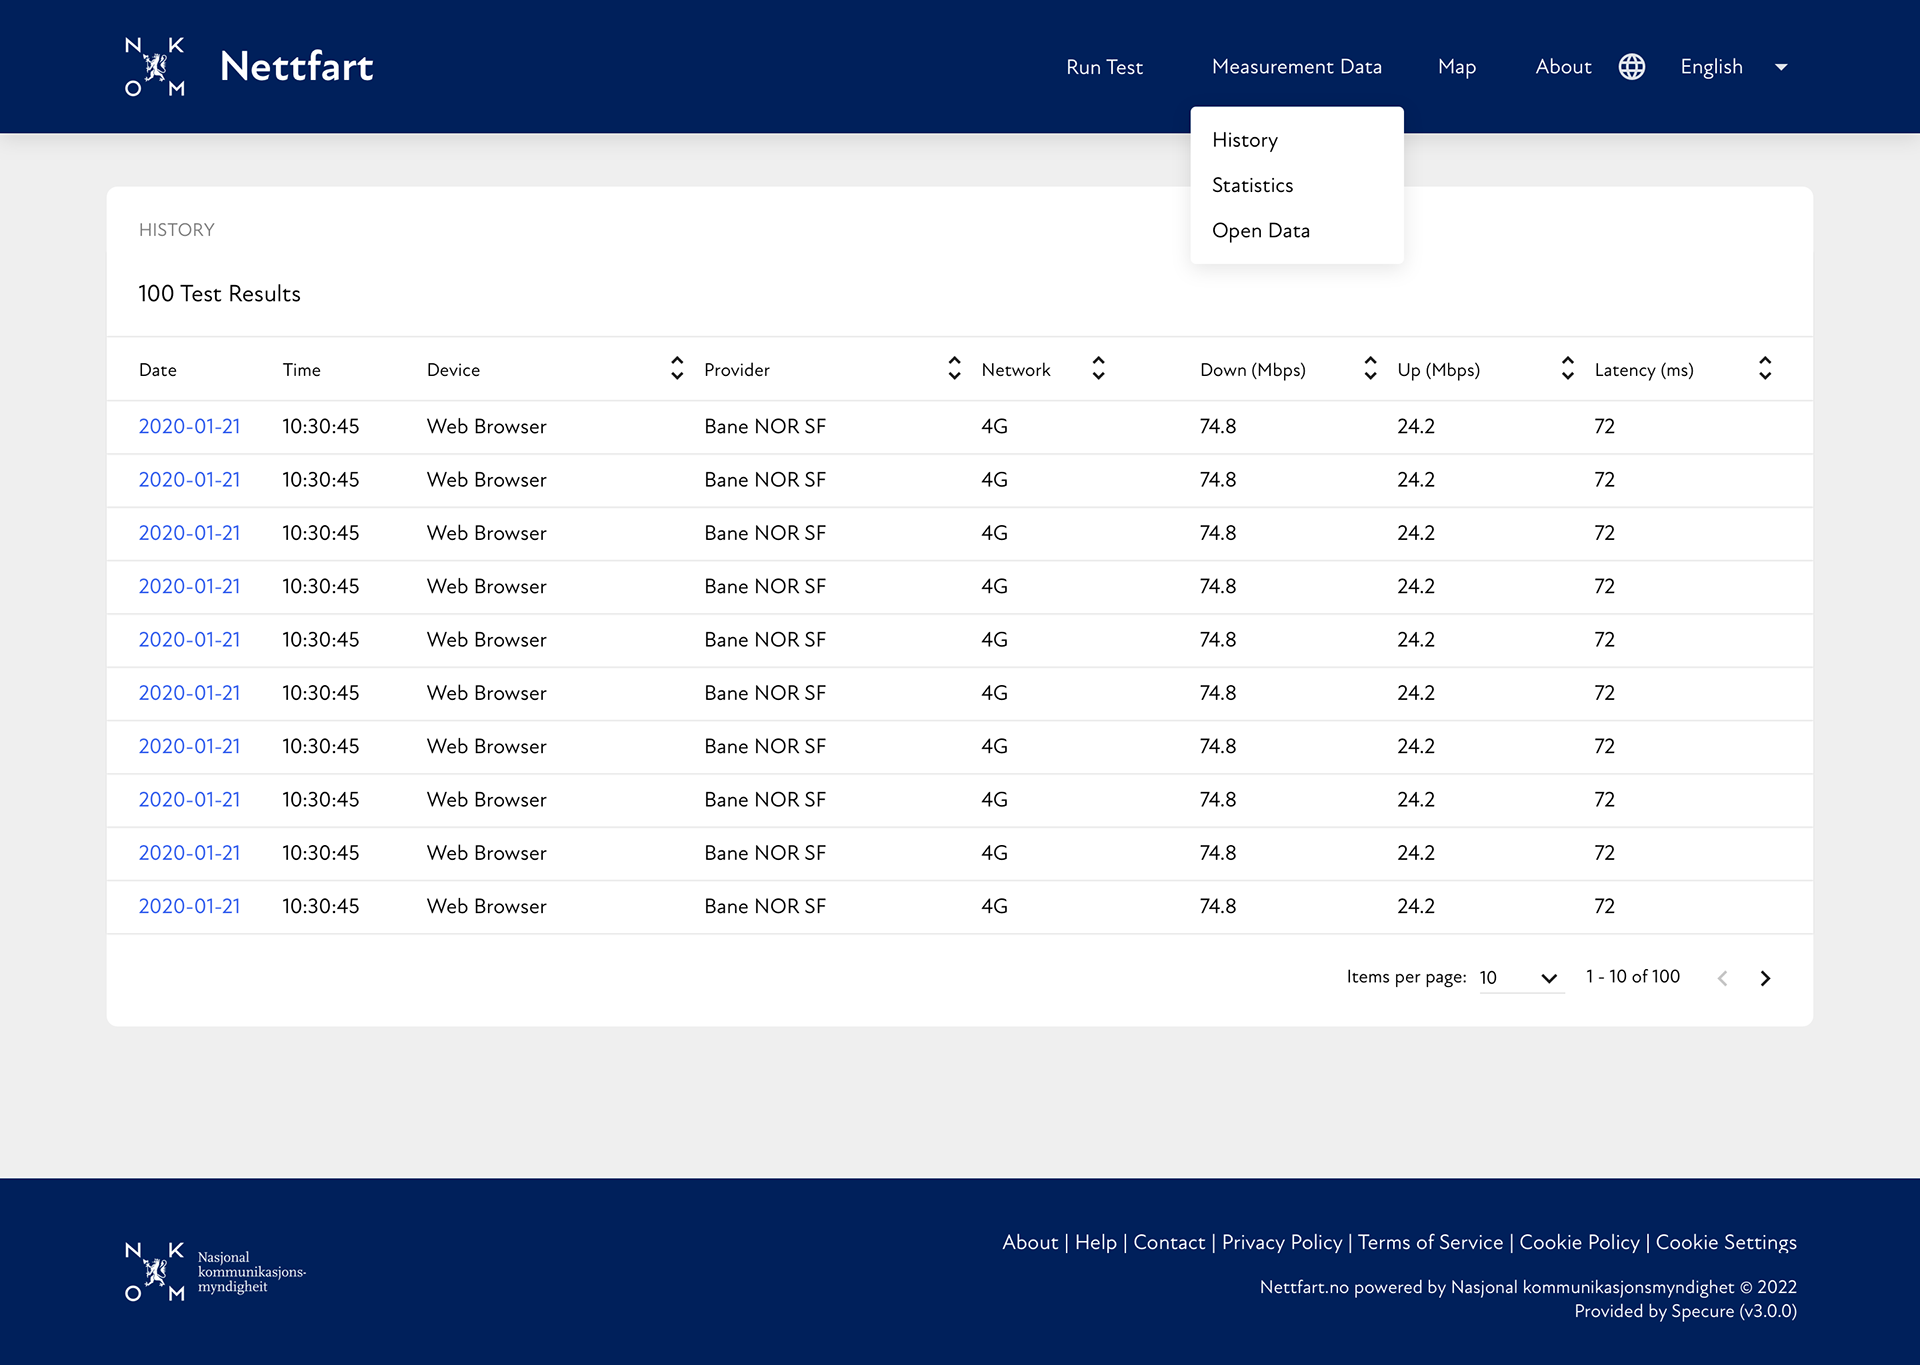Expand the Items per page selector

[1520, 978]
